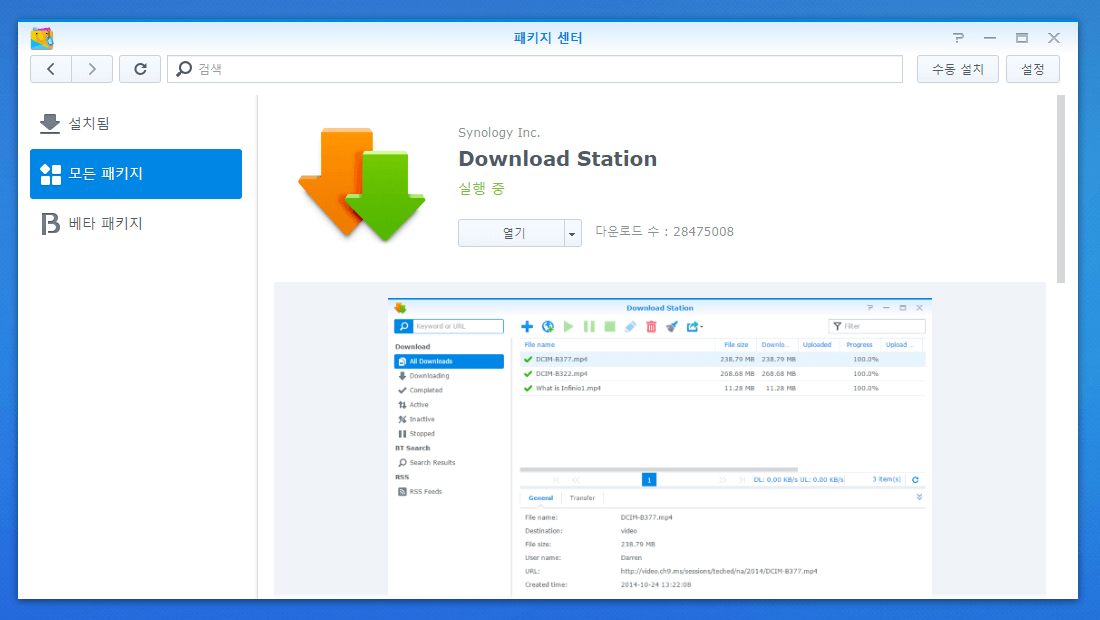Image resolution: width=1100 pixels, height=620 pixels.
Task: Focus the 검색 search field
Action: tap(535, 69)
